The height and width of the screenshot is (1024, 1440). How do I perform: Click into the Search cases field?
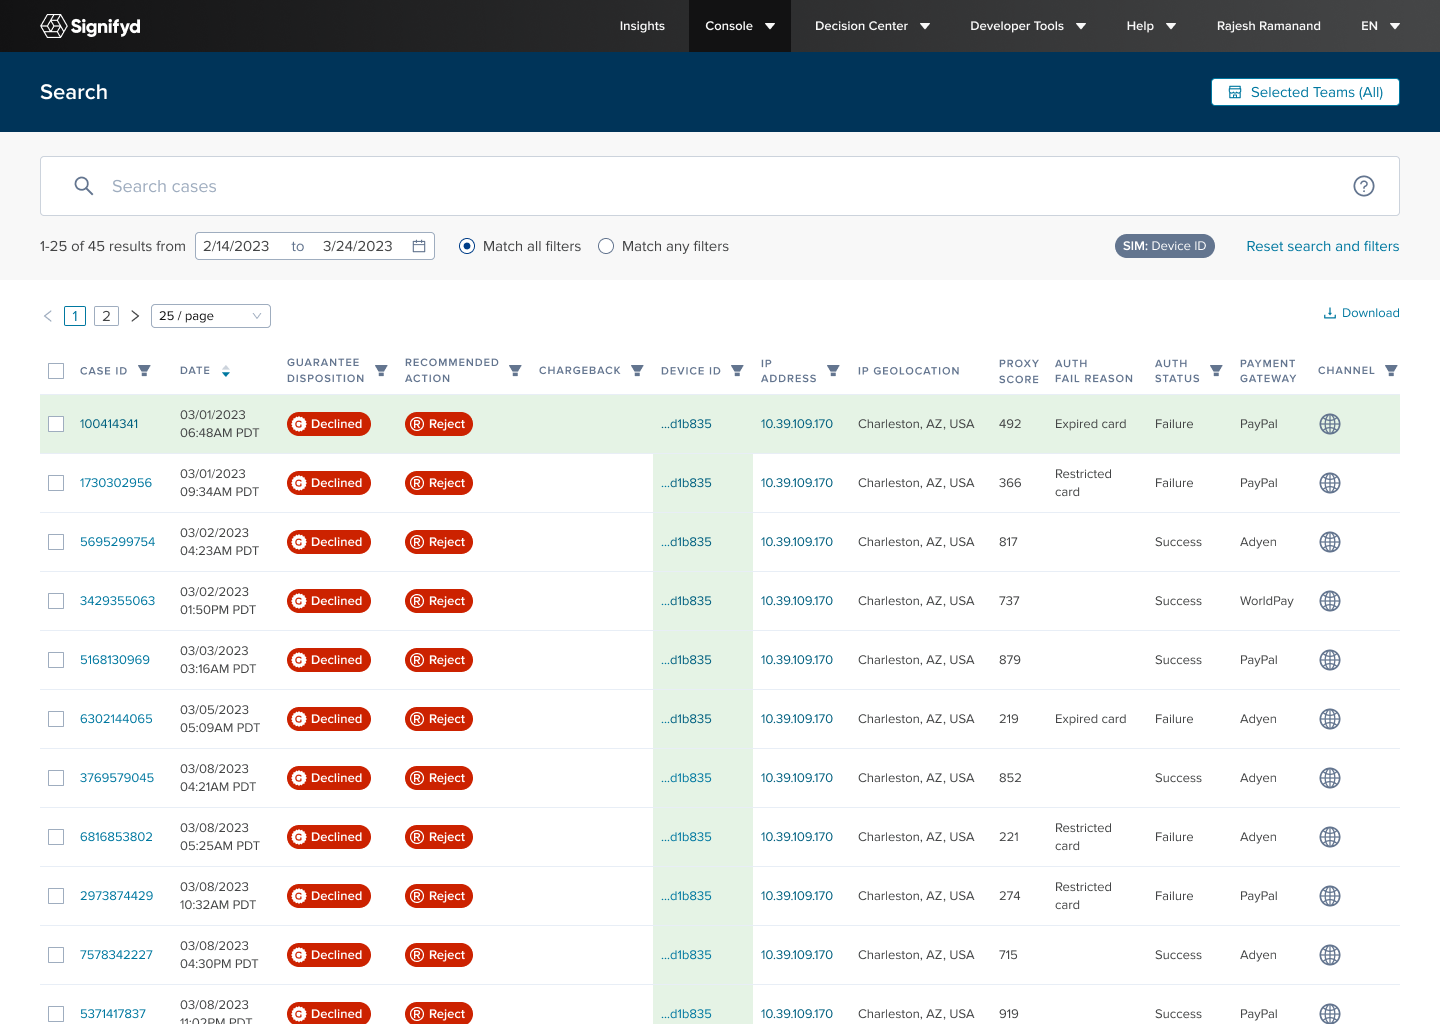tap(700, 186)
